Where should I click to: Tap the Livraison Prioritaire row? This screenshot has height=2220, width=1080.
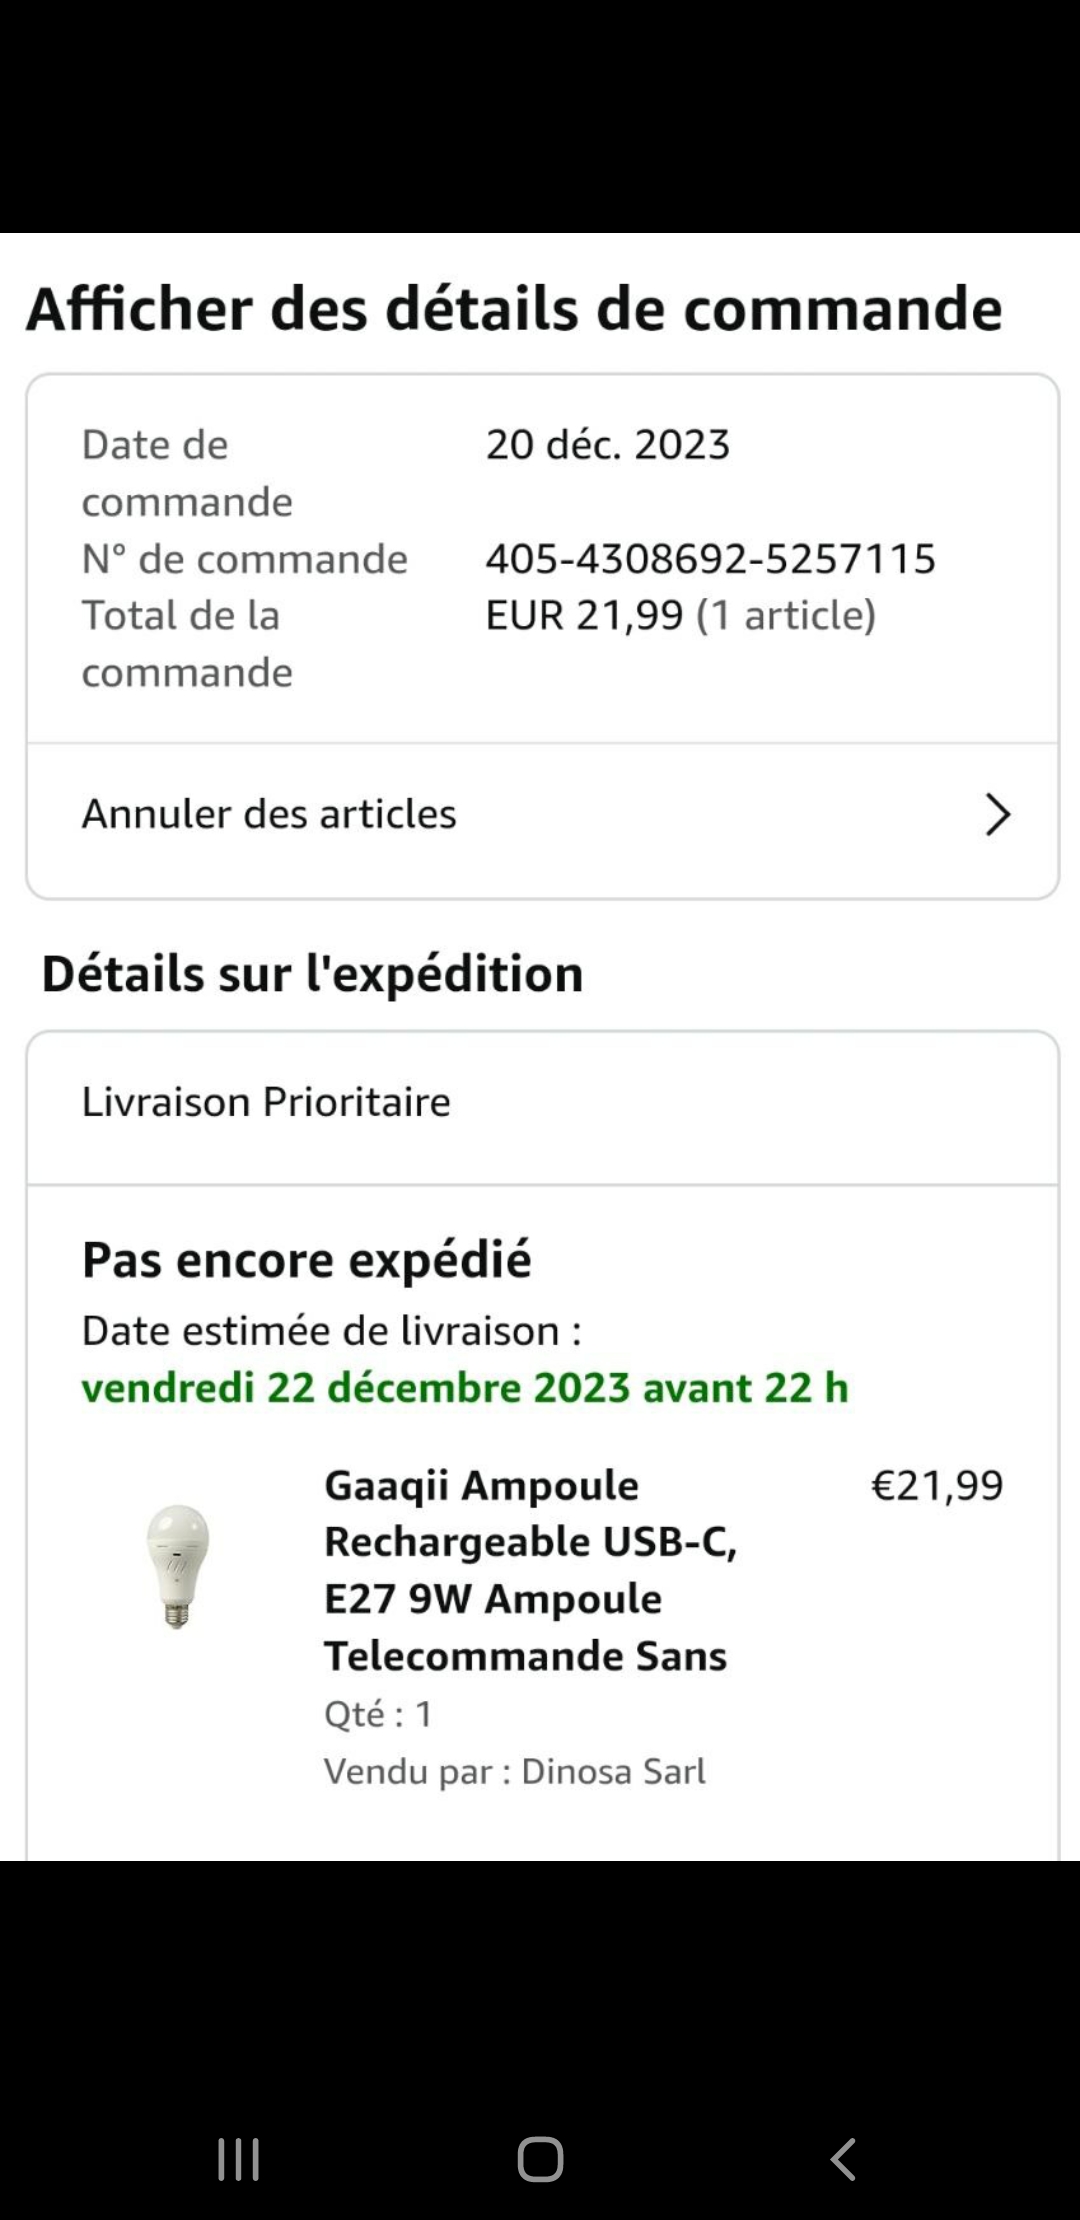[266, 1102]
